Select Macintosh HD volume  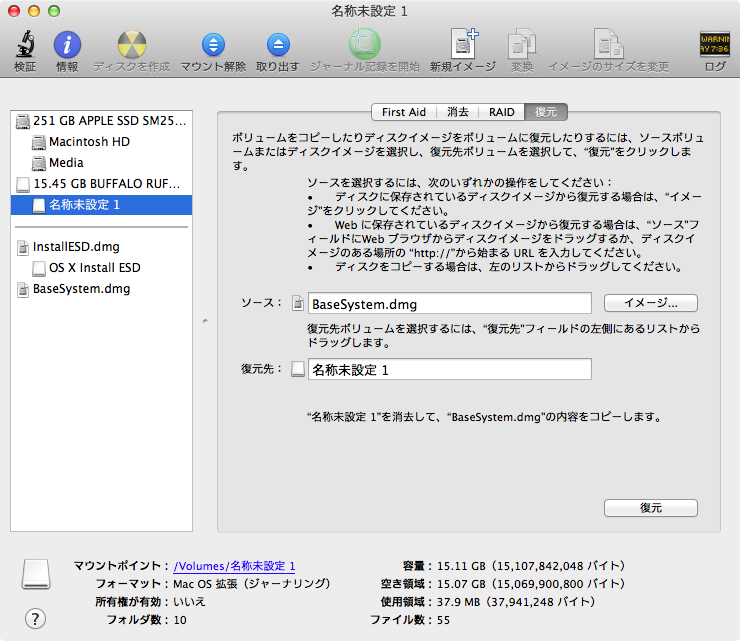click(x=101, y=142)
